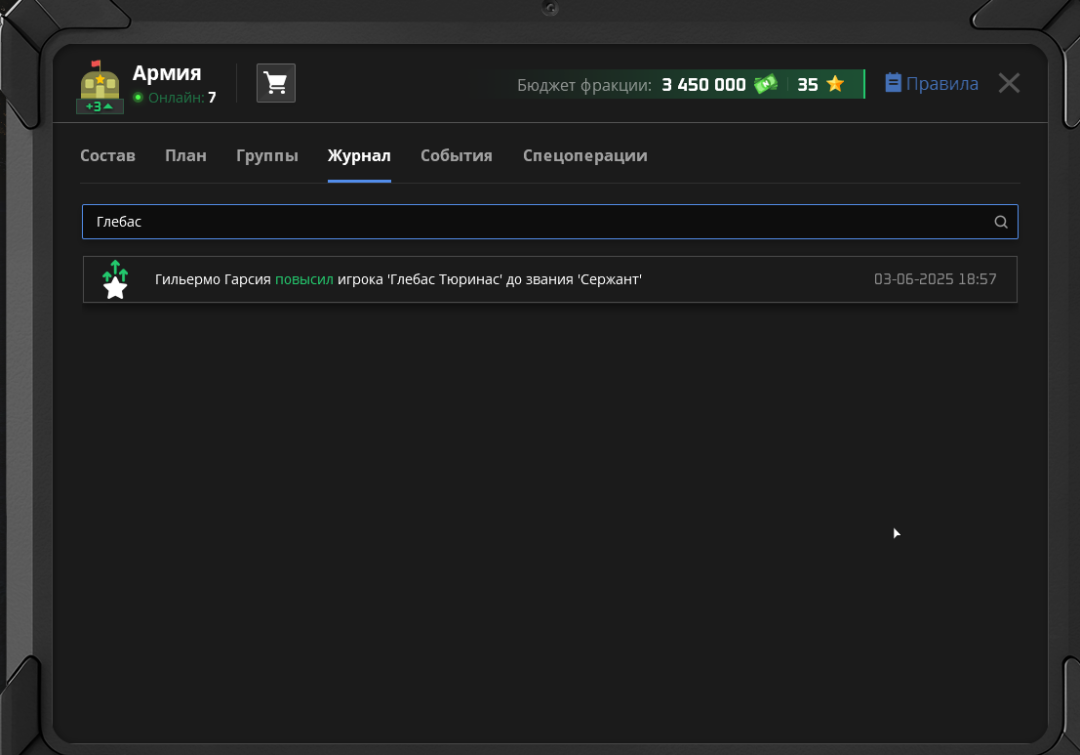Click the Army faction emblem icon
The image size is (1080, 755).
pyautogui.click(x=100, y=87)
